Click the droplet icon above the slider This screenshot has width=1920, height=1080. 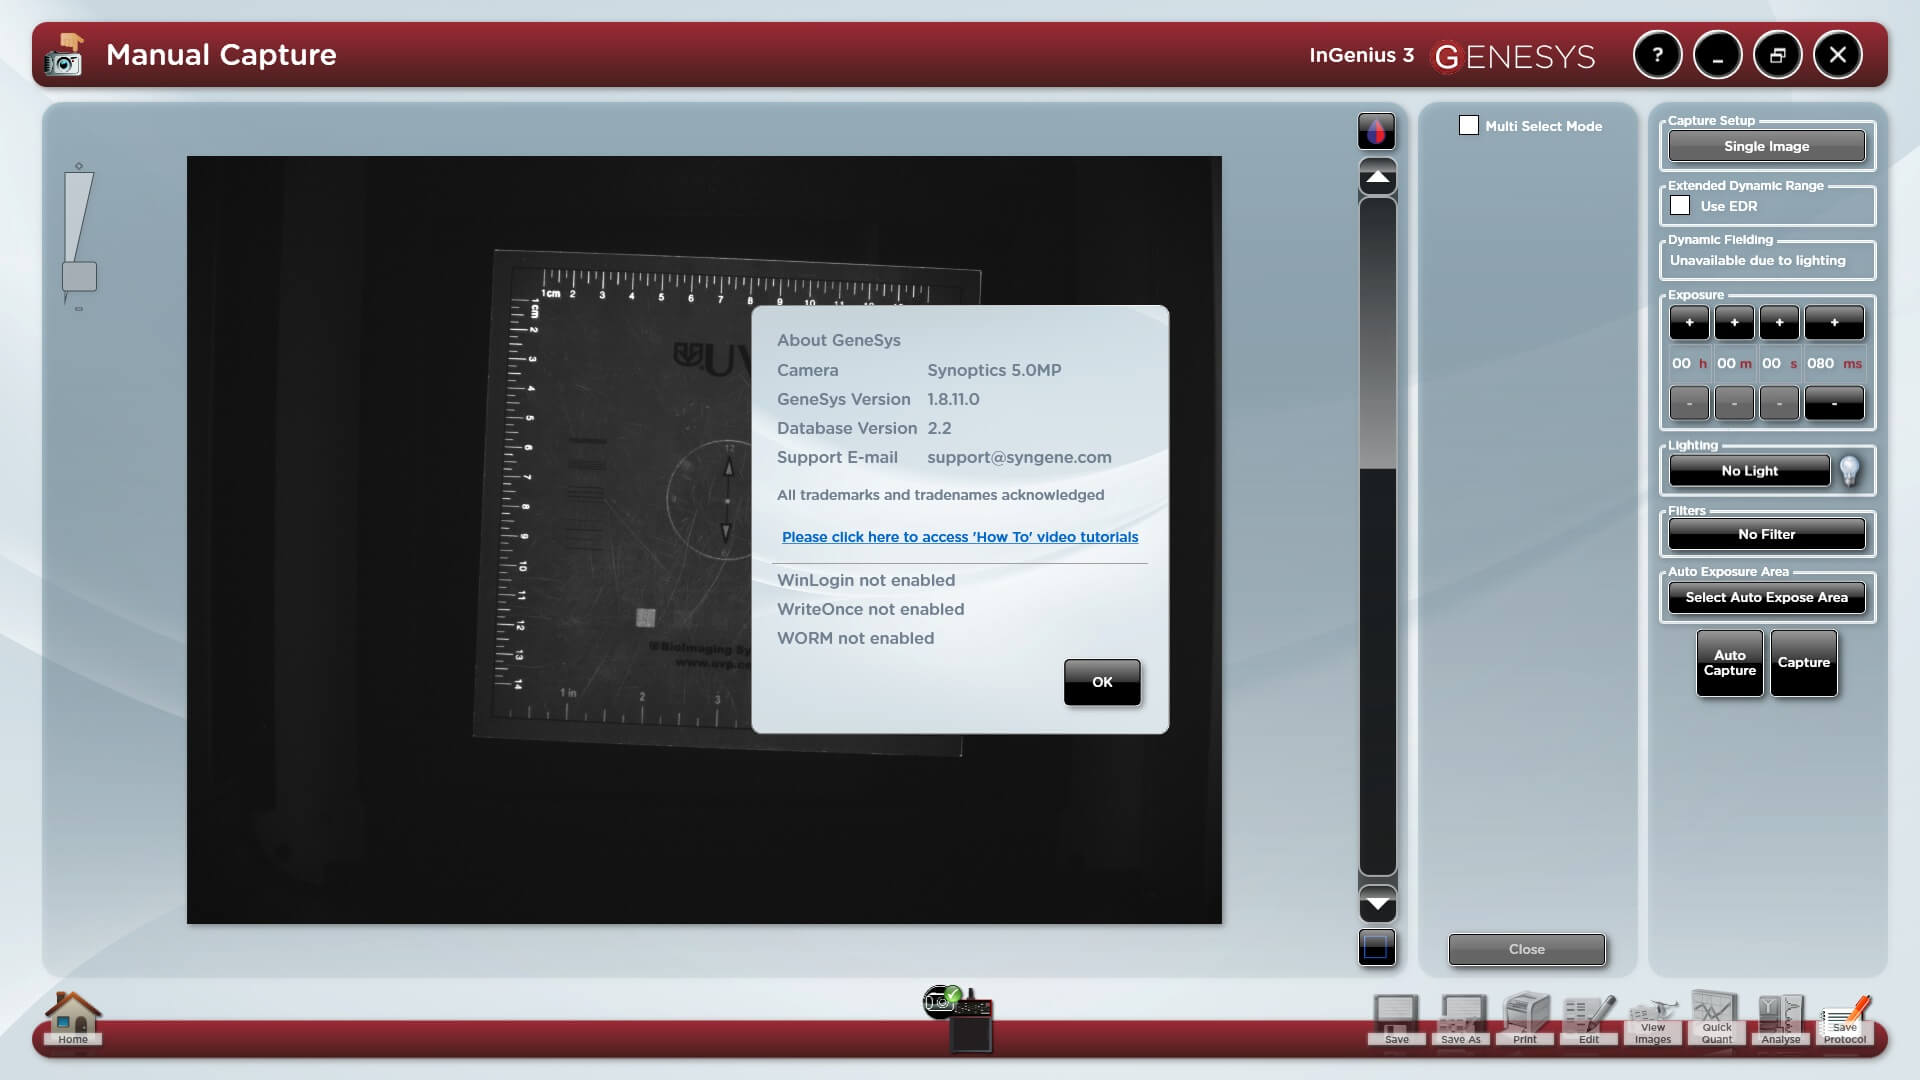[1377, 130]
